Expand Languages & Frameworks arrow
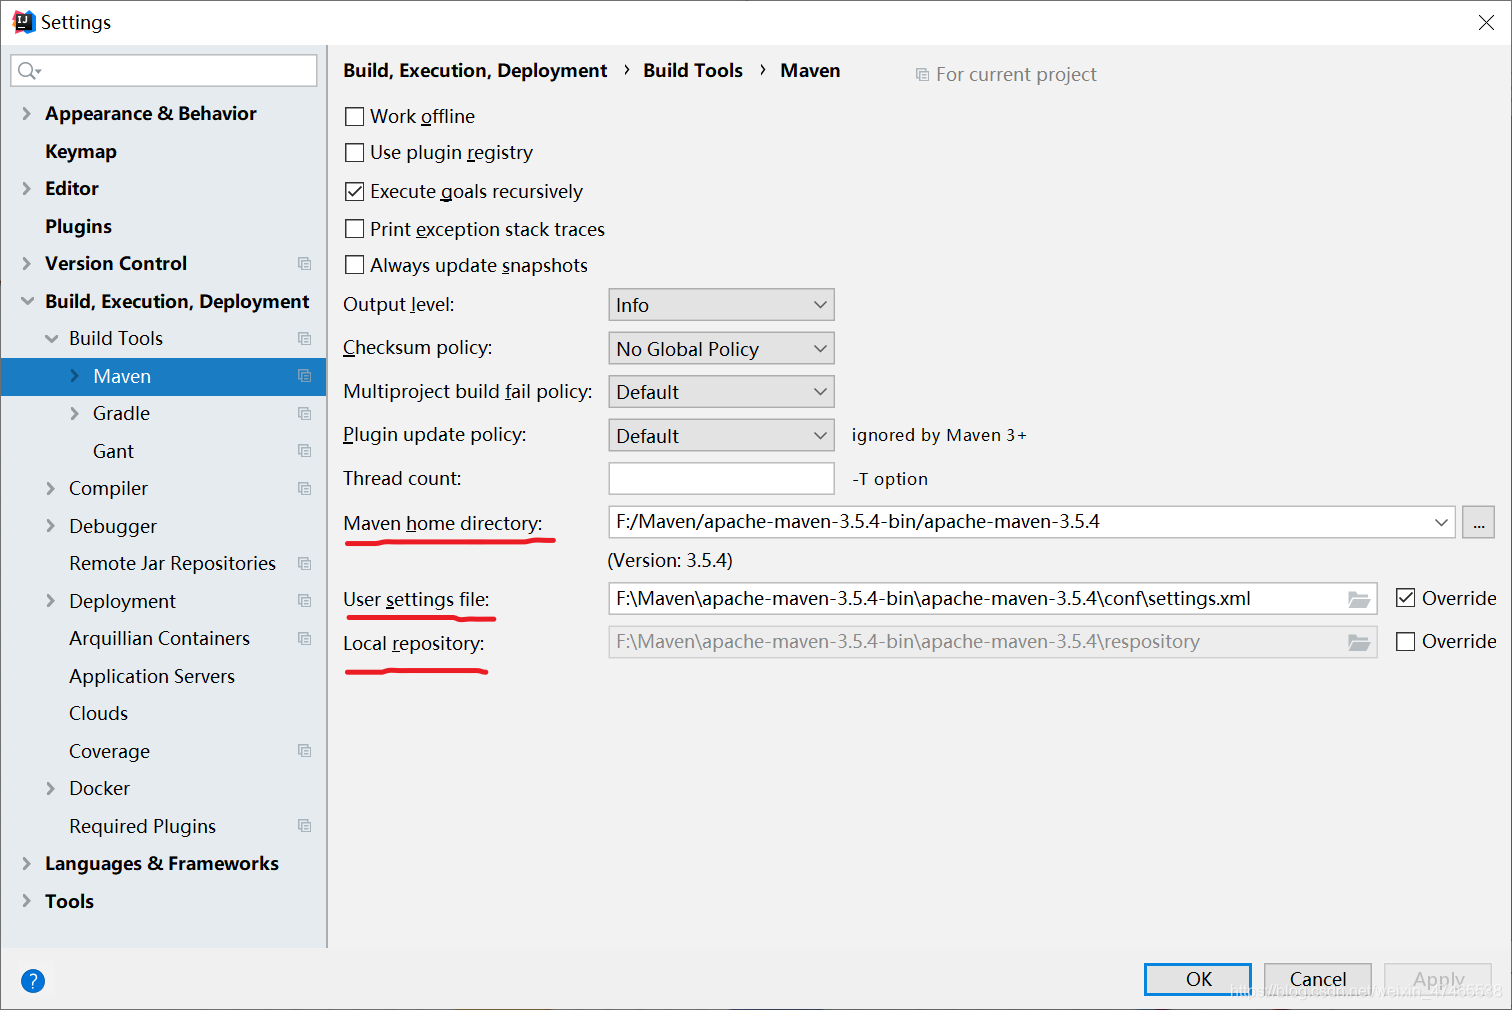 tap(27, 864)
